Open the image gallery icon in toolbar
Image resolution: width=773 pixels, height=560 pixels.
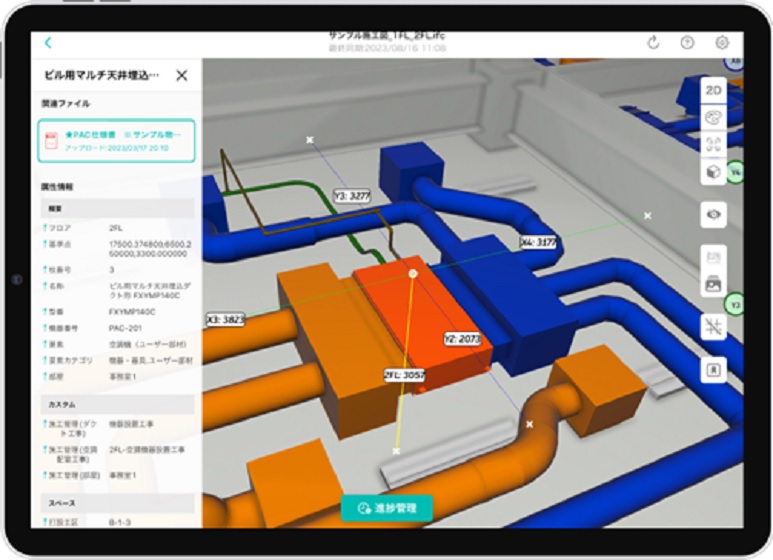click(713, 284)
